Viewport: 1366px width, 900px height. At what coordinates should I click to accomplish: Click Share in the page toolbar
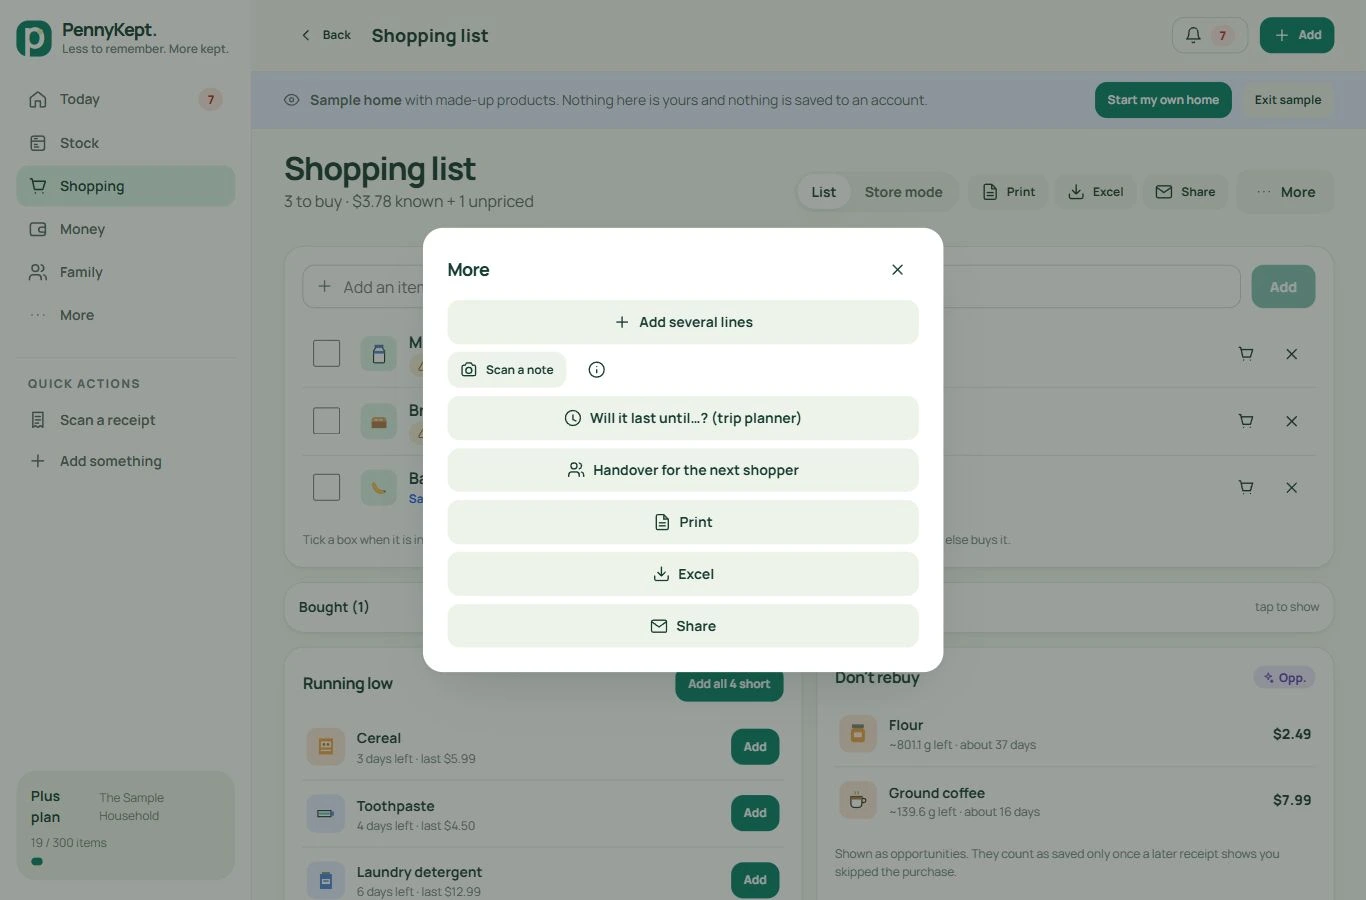click(x=1185, y=192)
